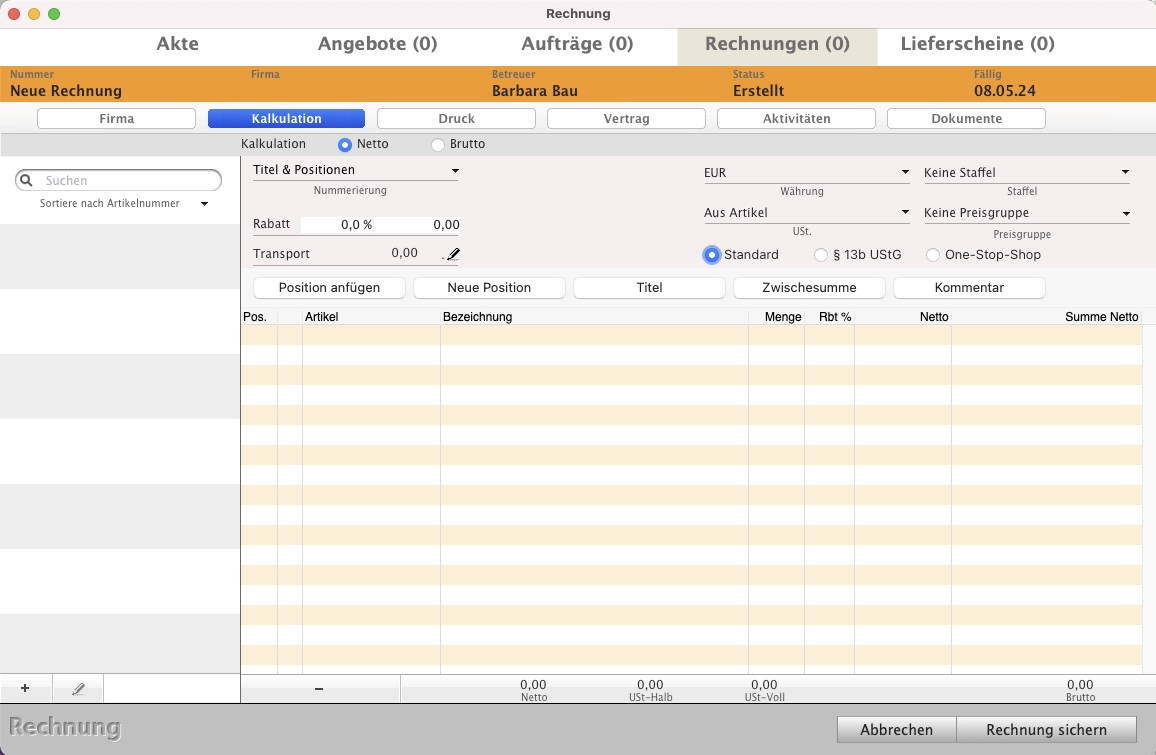
Task: Enable the One-Stop-Shop radio option
Action: pos(932,255)
